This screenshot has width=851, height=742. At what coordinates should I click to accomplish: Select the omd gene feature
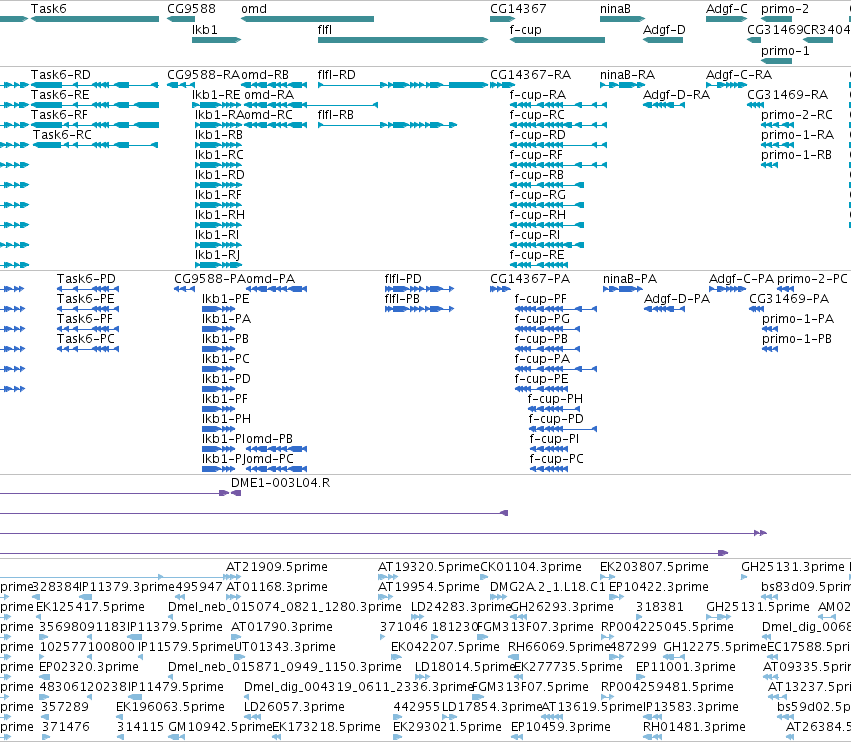(x=307, y=19)
